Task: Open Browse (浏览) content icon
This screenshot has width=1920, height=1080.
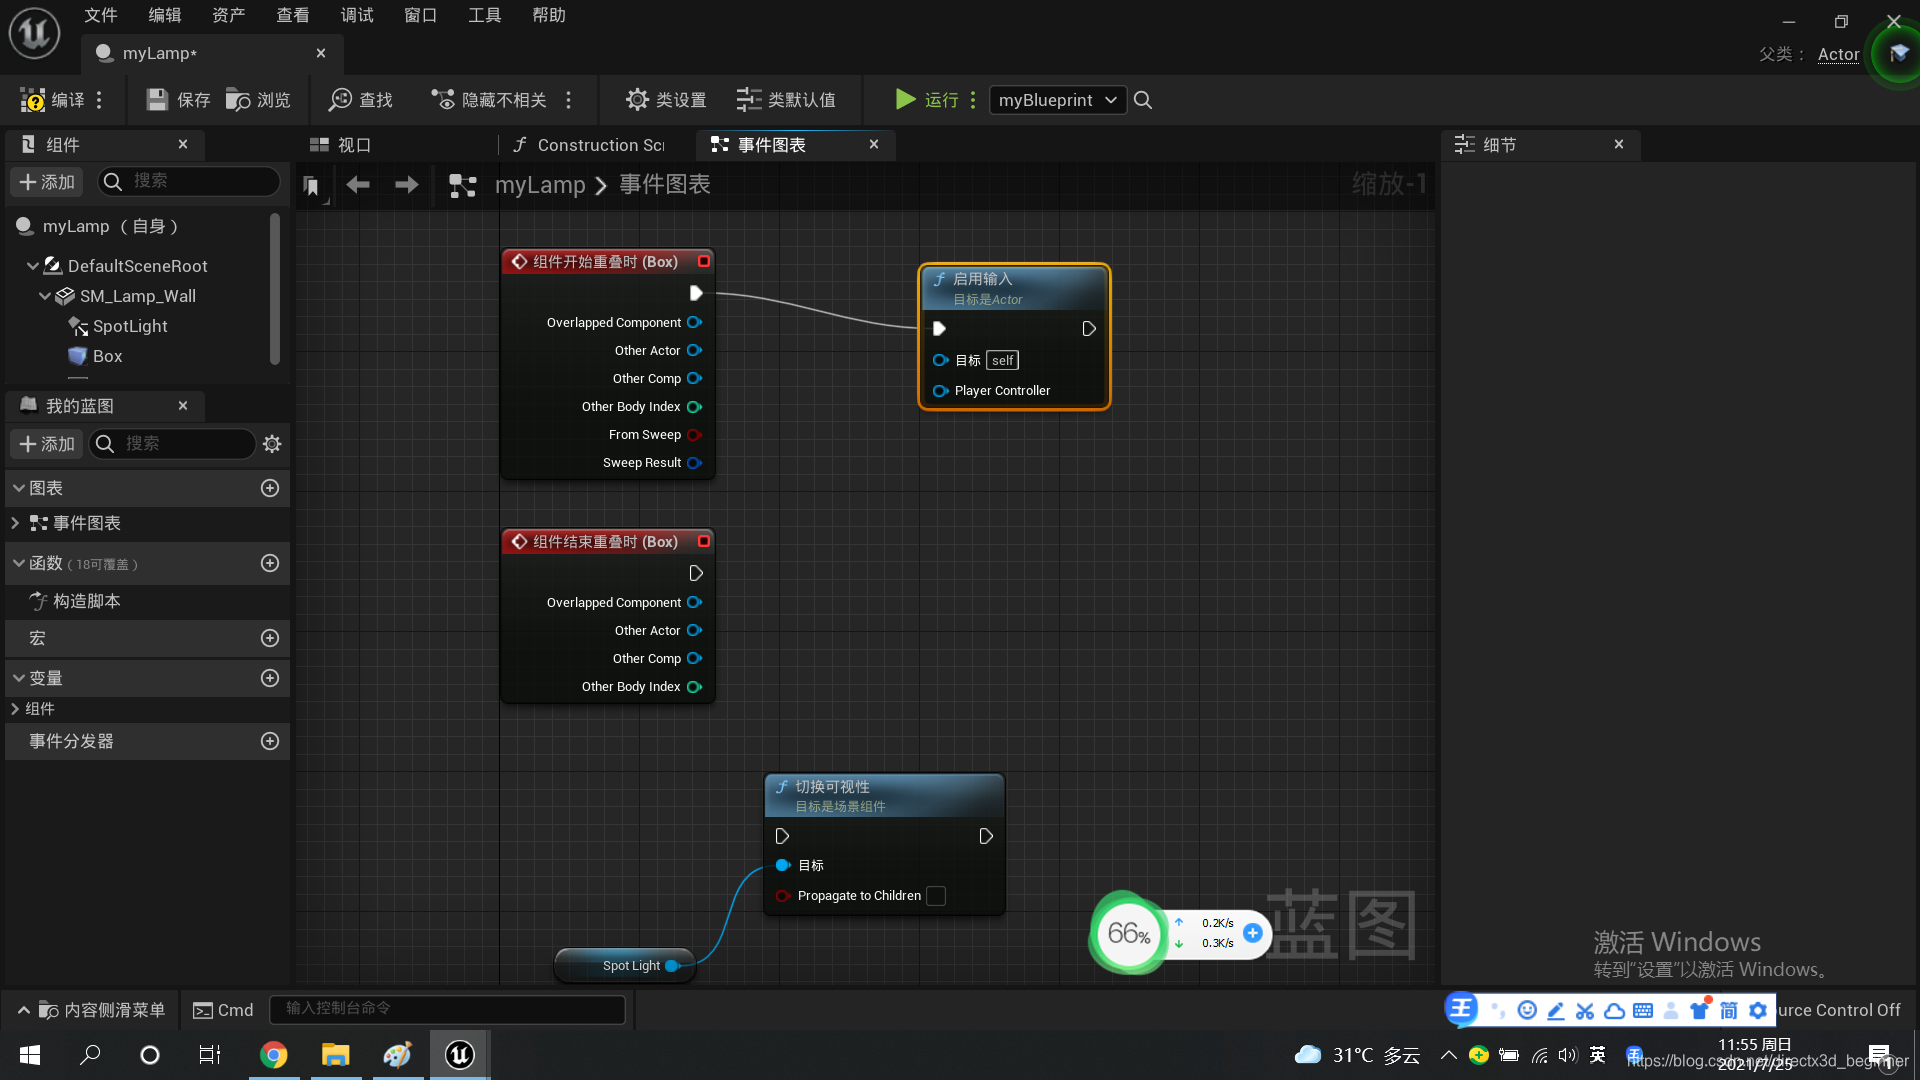Action: click(x=238, y=100)
